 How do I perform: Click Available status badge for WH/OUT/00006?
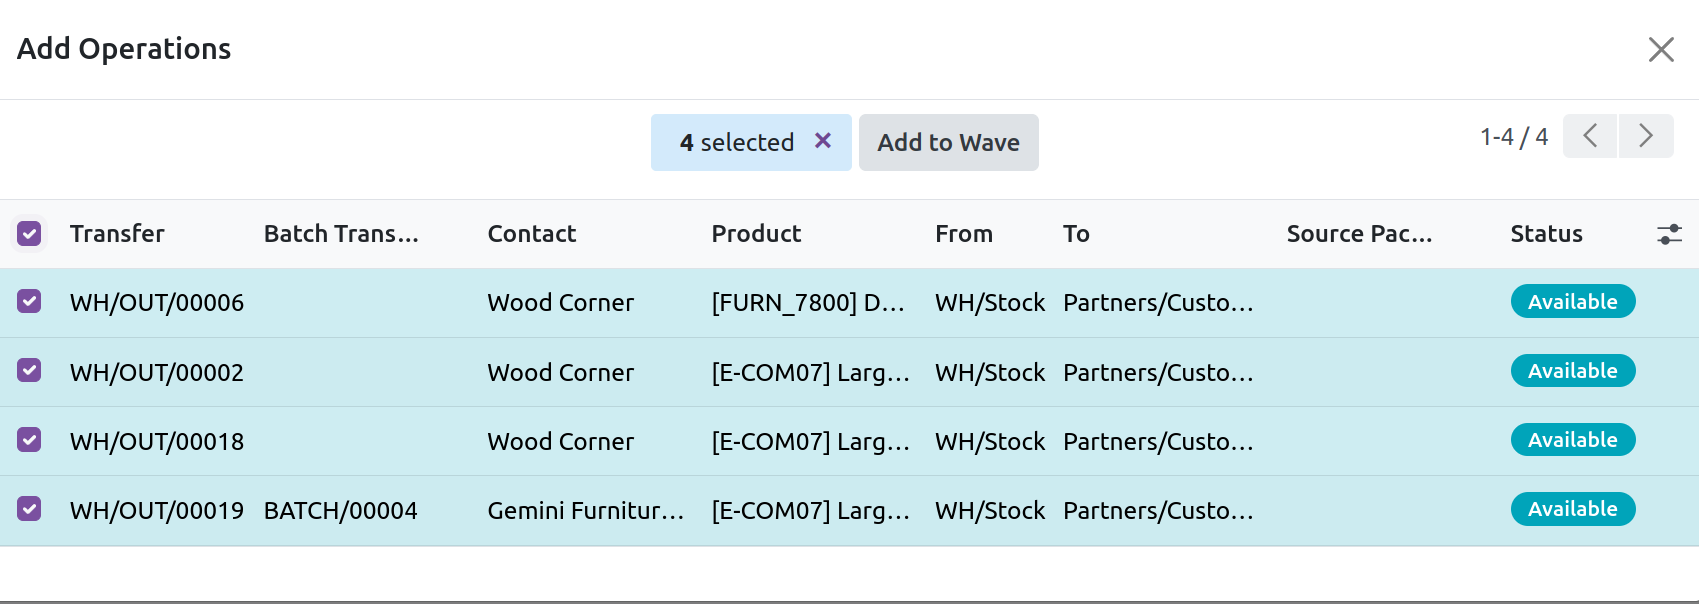coord(1572,302)
